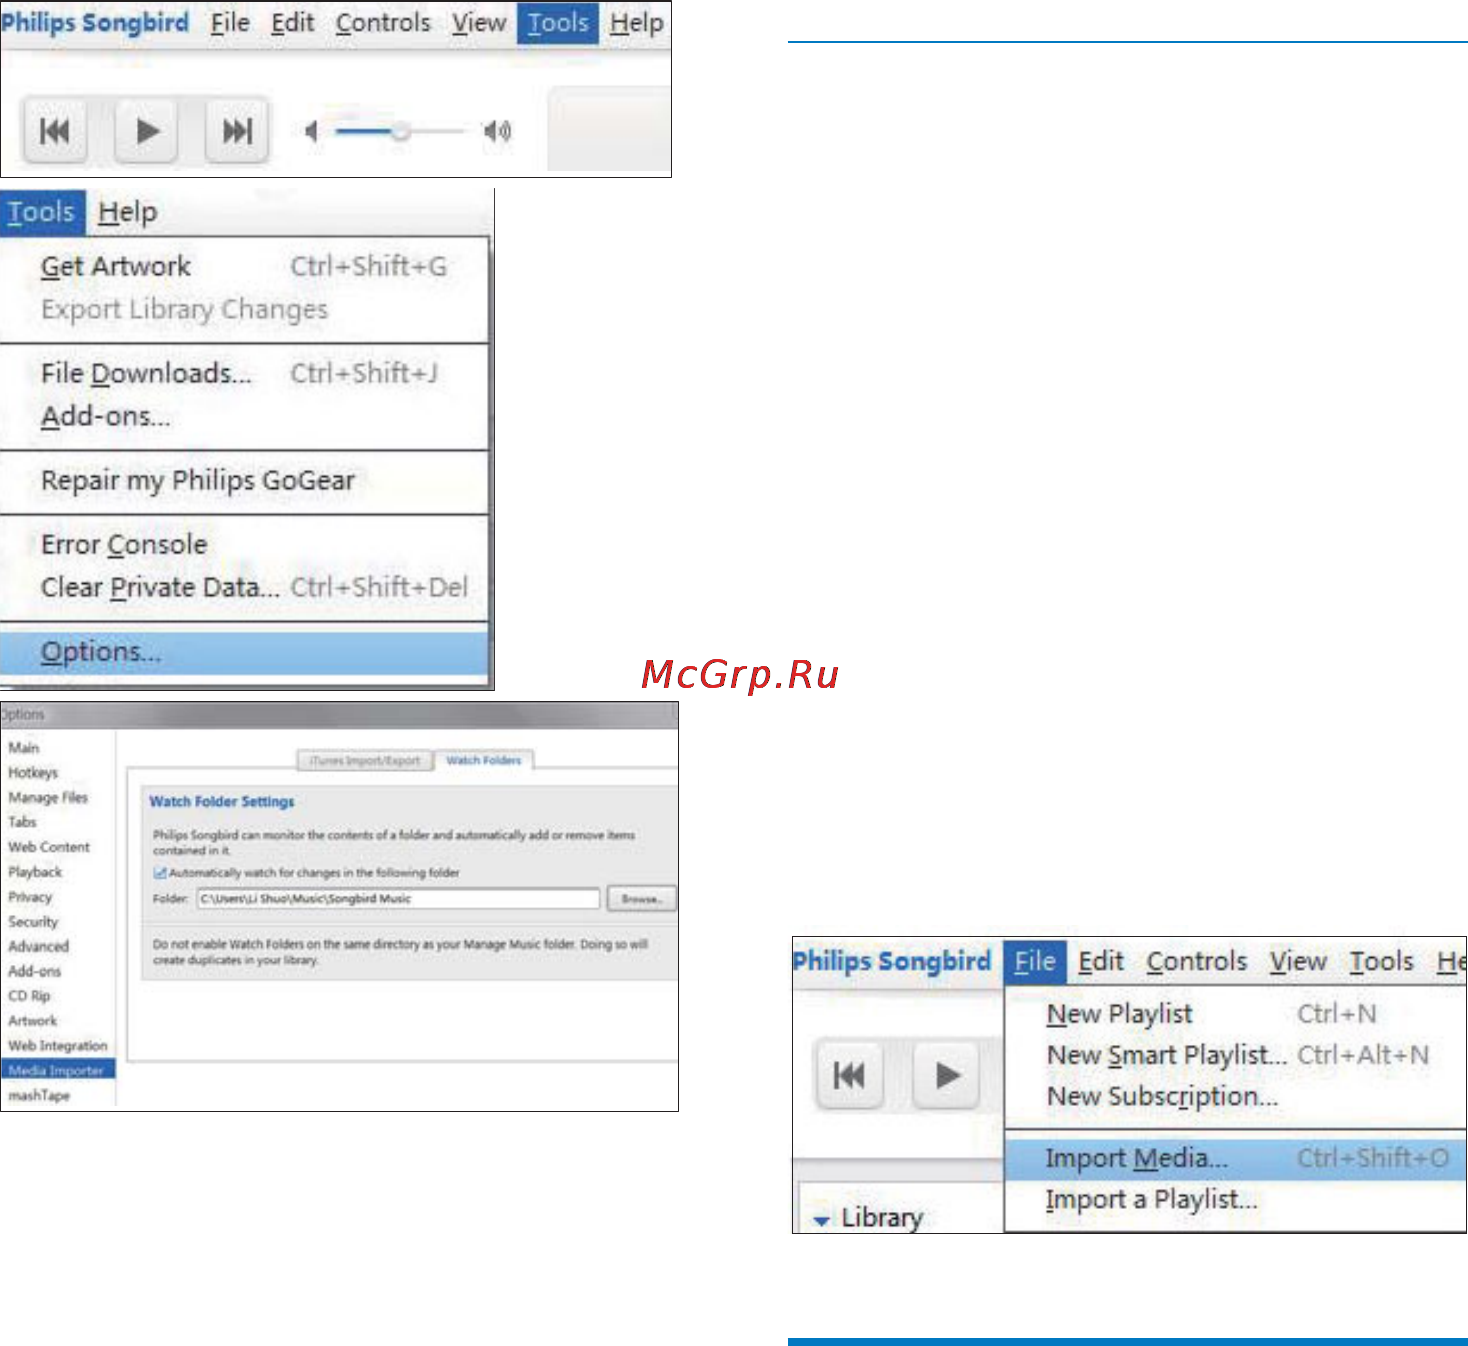
Task: Select Add-ons in the Options sidebar
Action: pos(35,971)
